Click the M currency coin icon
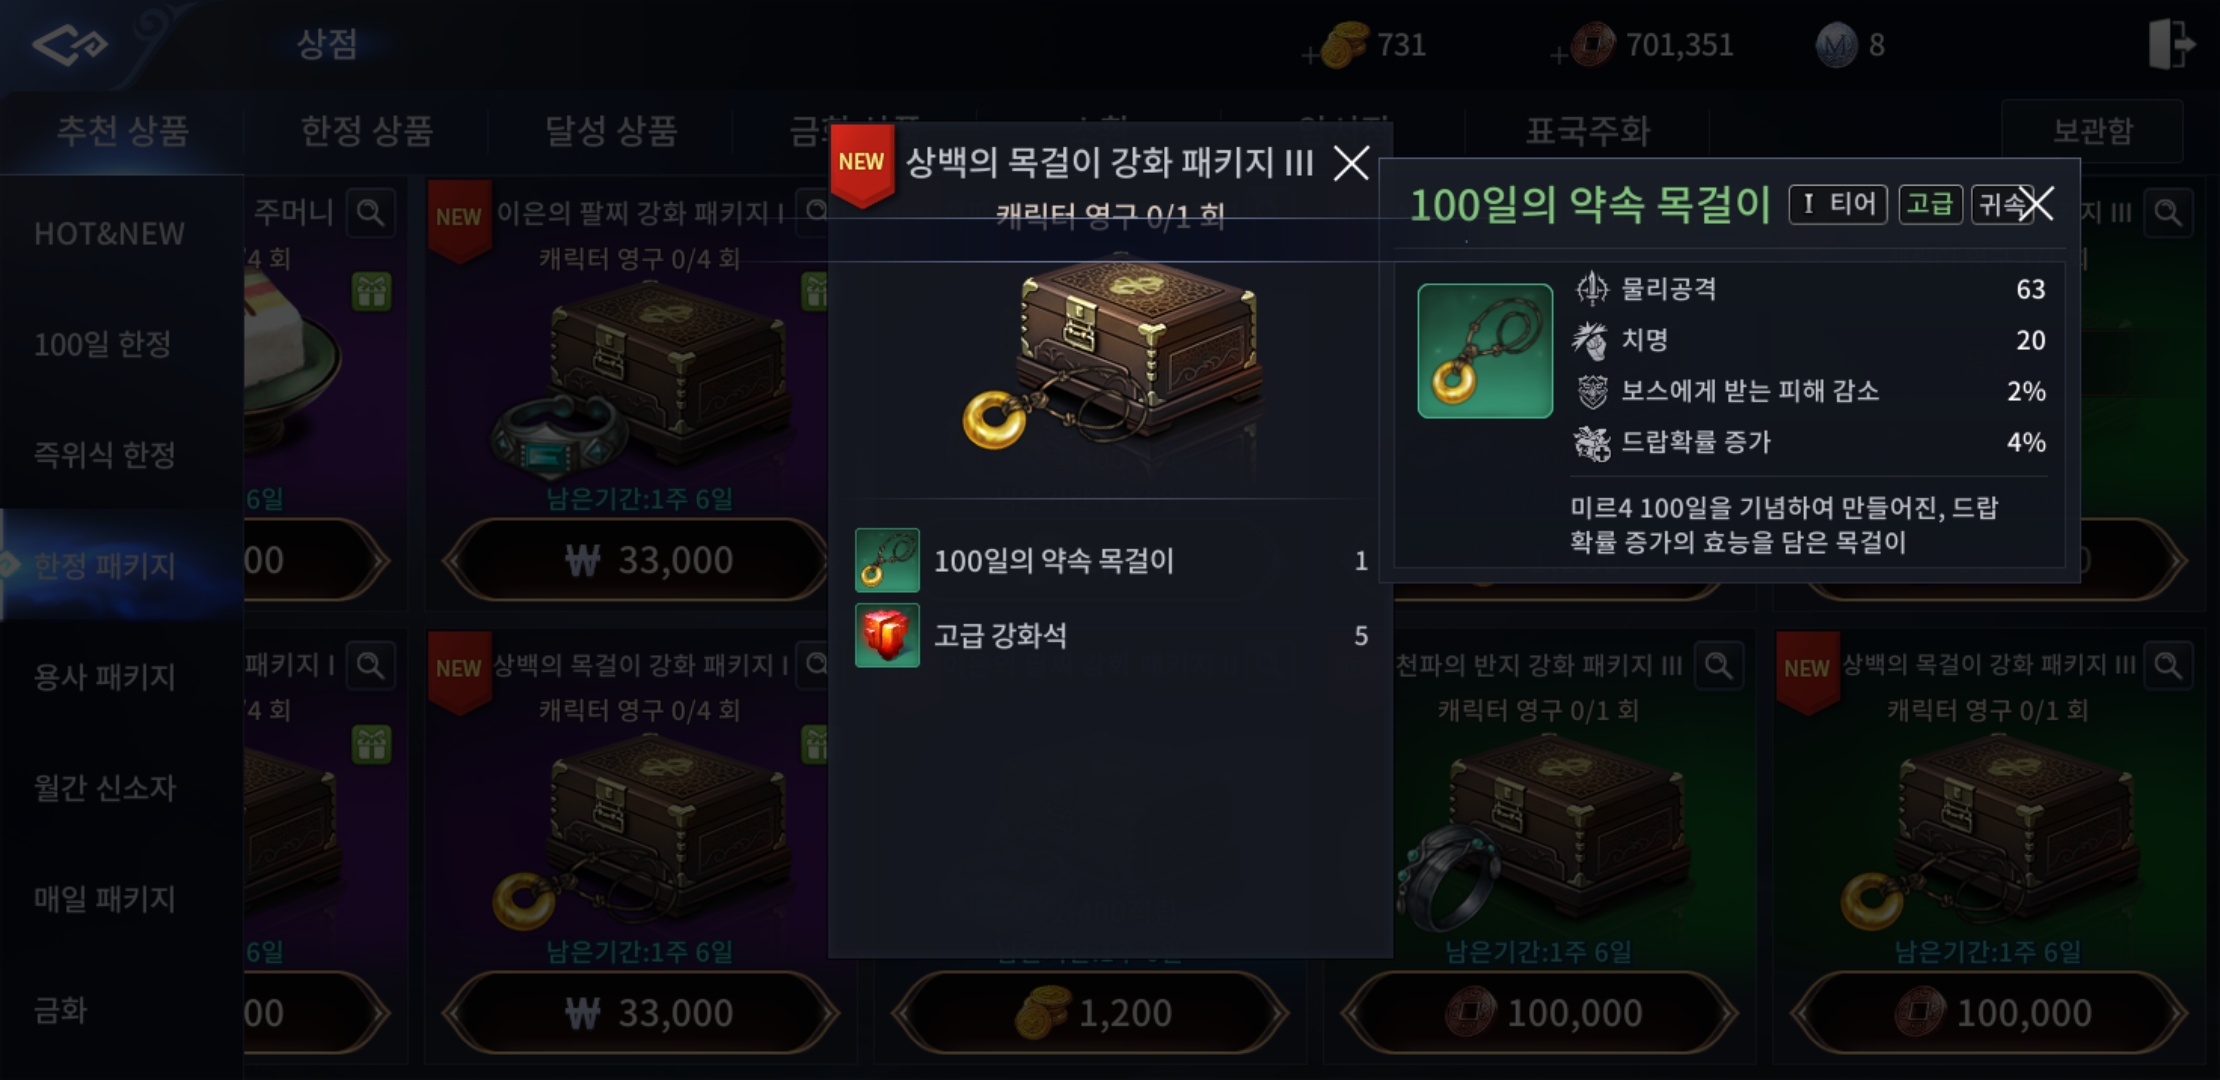2220x1080 pixels. point(1836,45)
